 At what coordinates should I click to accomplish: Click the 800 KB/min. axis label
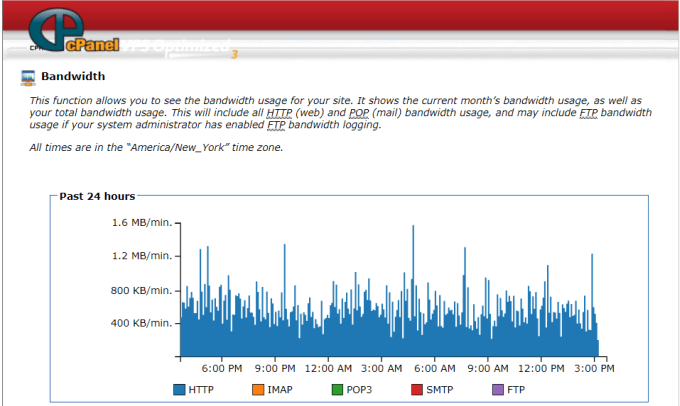[x=141, y=291]
